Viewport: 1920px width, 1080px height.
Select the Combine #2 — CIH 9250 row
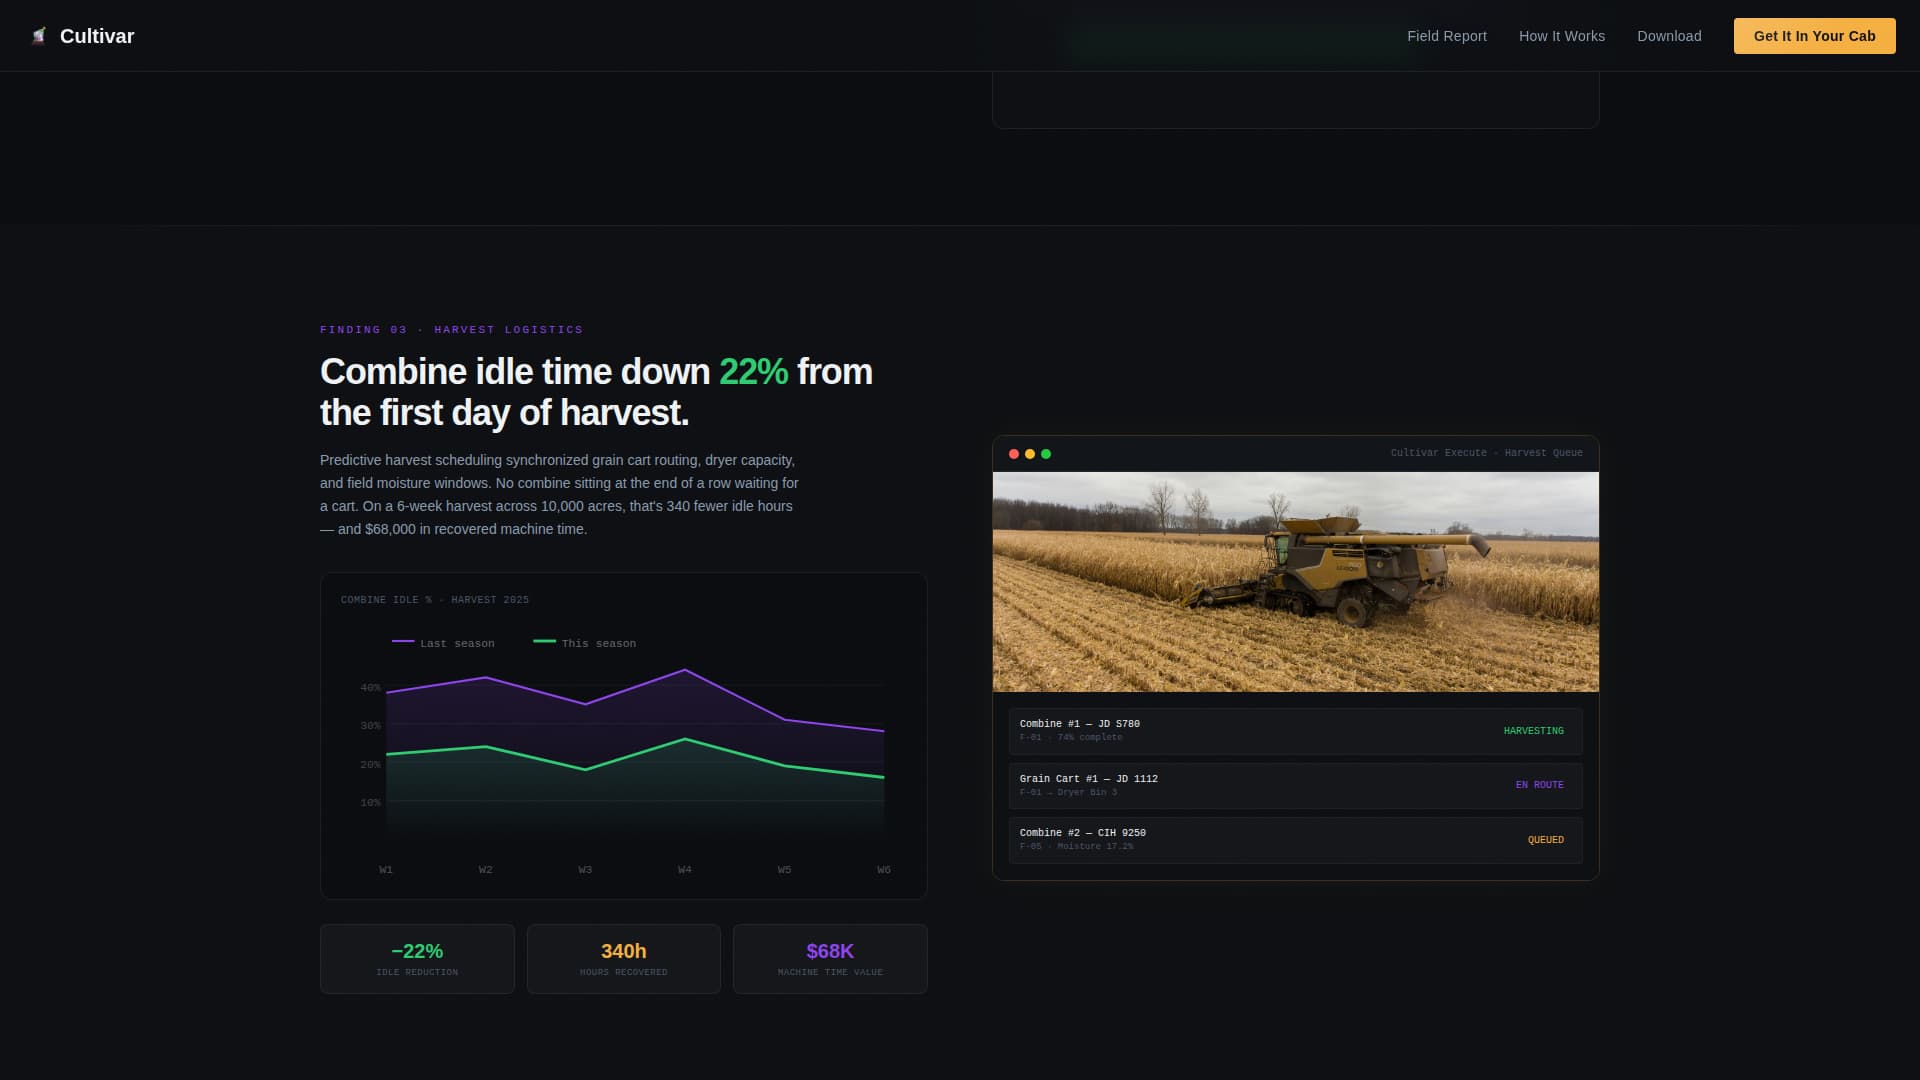(1295, 840)
